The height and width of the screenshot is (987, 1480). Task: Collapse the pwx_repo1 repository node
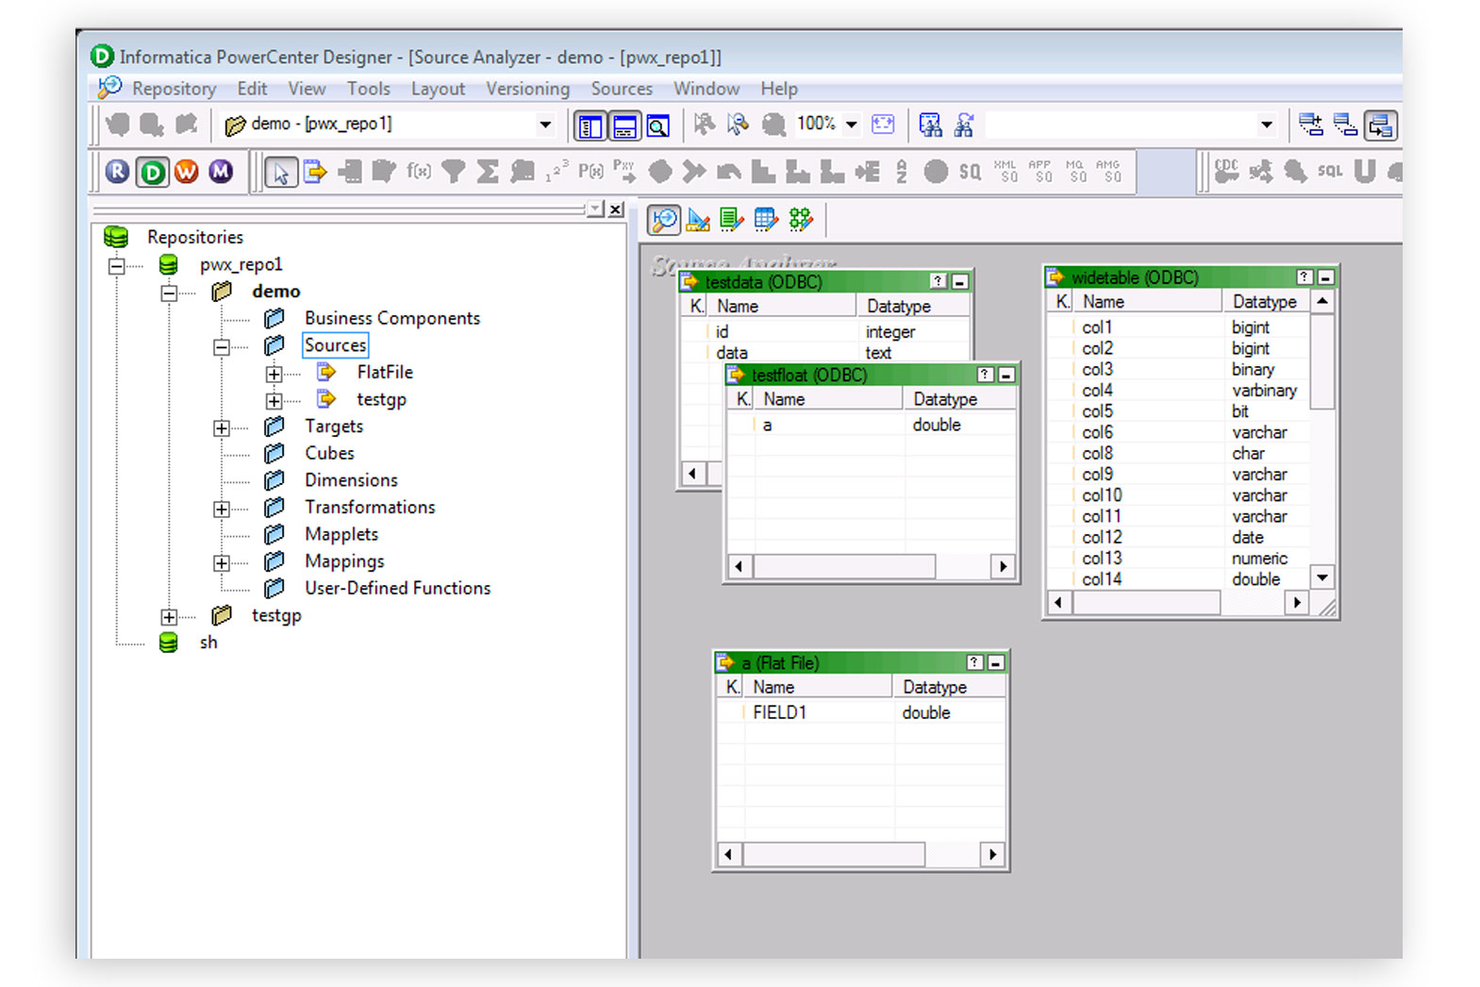click(x=117, y=266)
